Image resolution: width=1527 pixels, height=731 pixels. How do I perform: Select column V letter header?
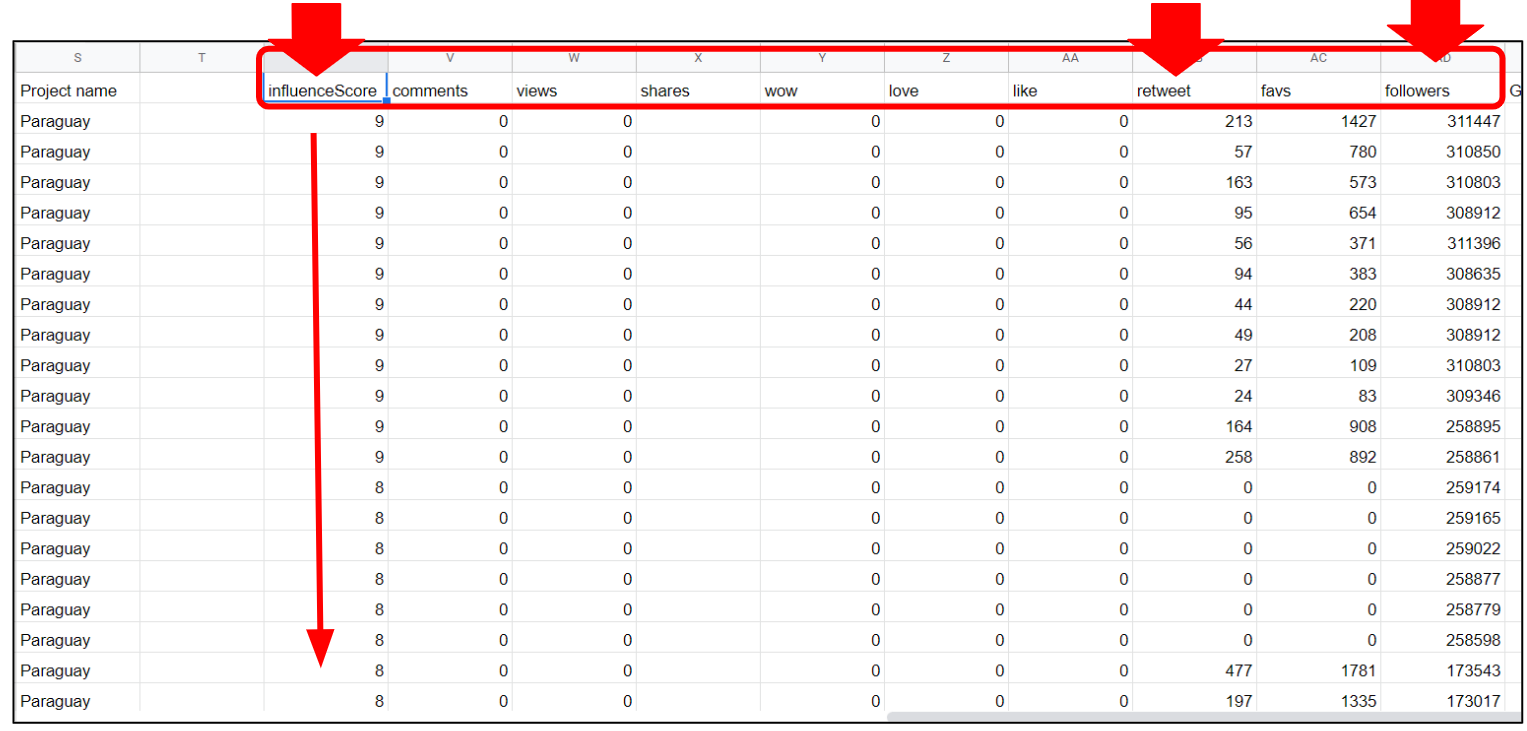coord(450,58)
